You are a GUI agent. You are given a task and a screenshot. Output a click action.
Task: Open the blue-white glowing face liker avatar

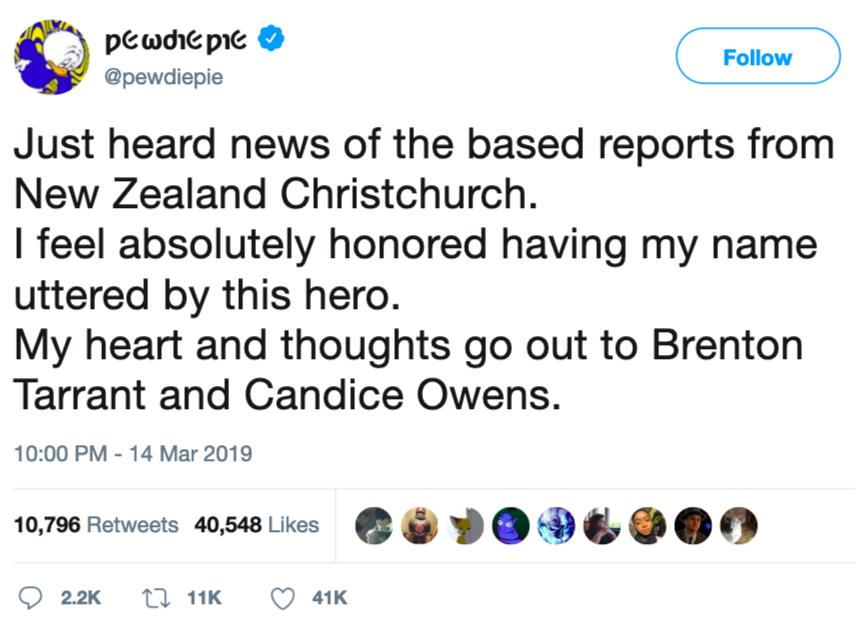tap(555, 524)
